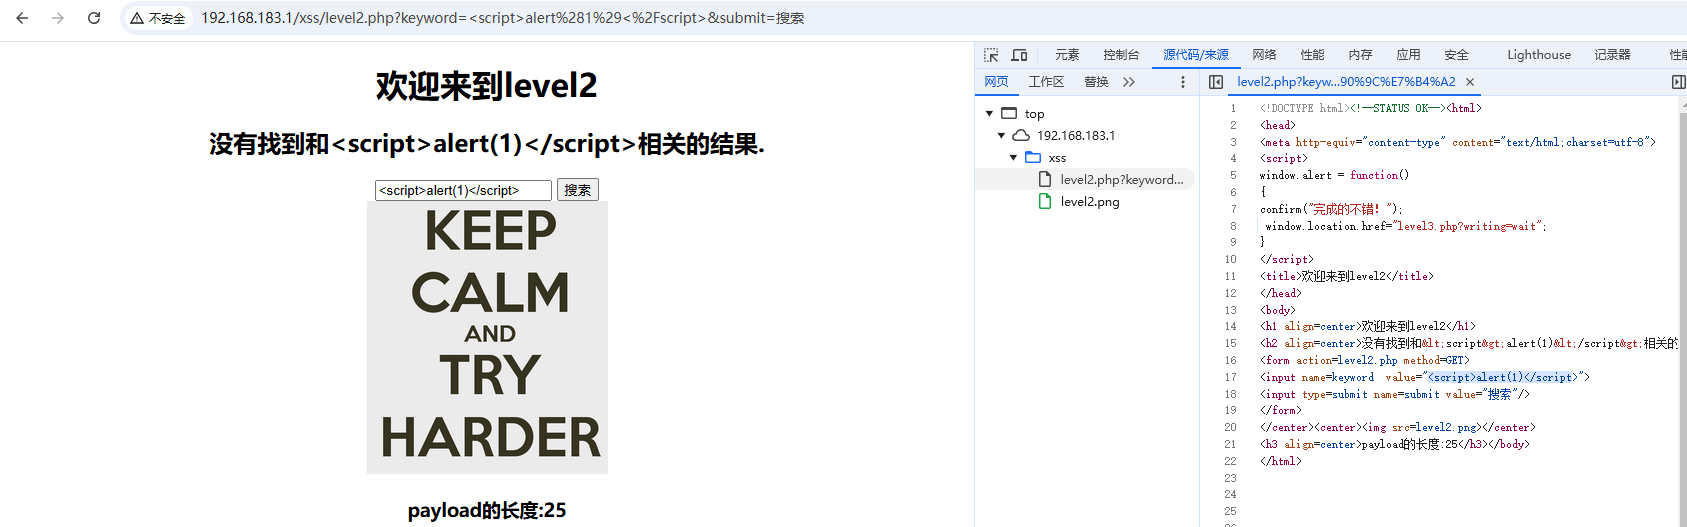Click the 没有找到和 result message text
Image resolution: width=1687 pixels, height=527 pixels.
coord(487,144)
